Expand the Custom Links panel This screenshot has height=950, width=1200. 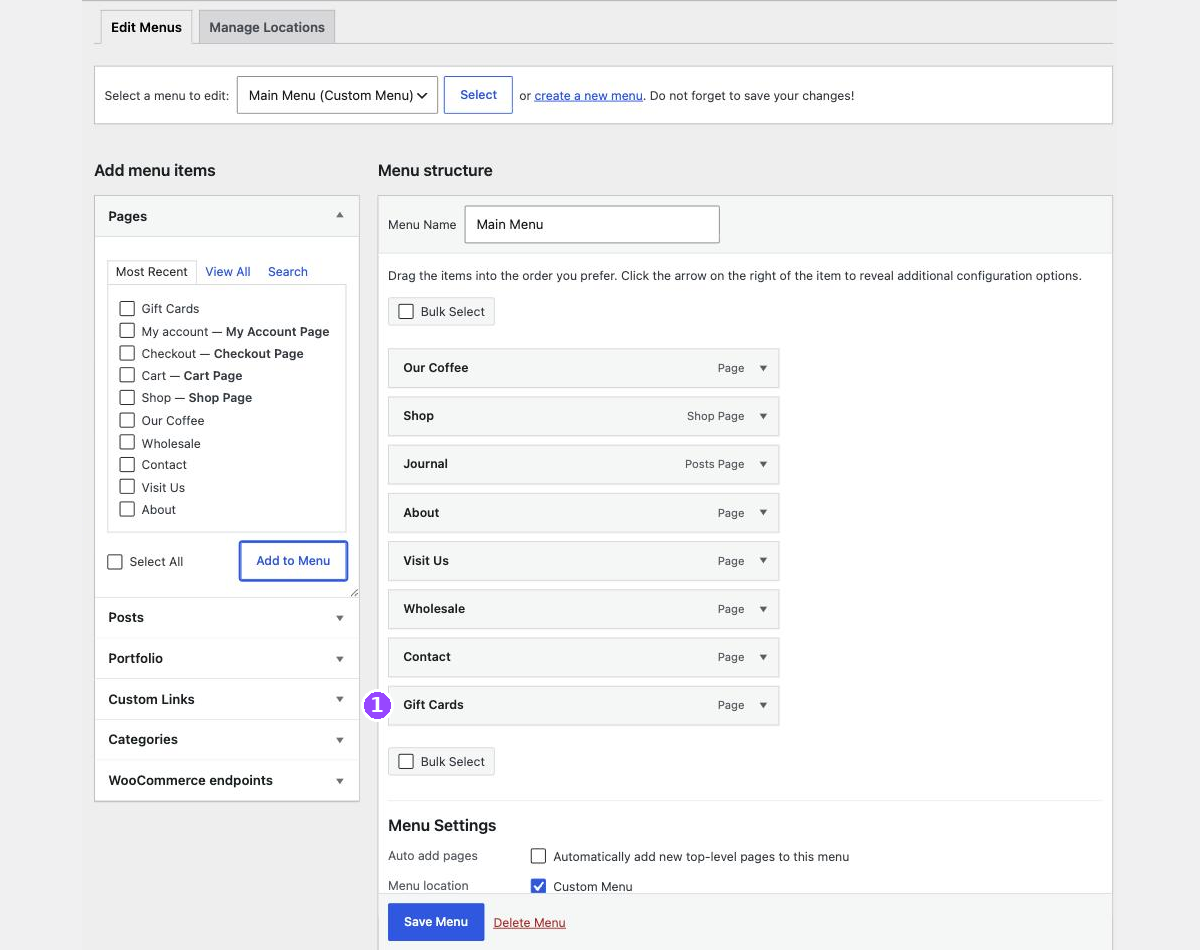(340, 700)
